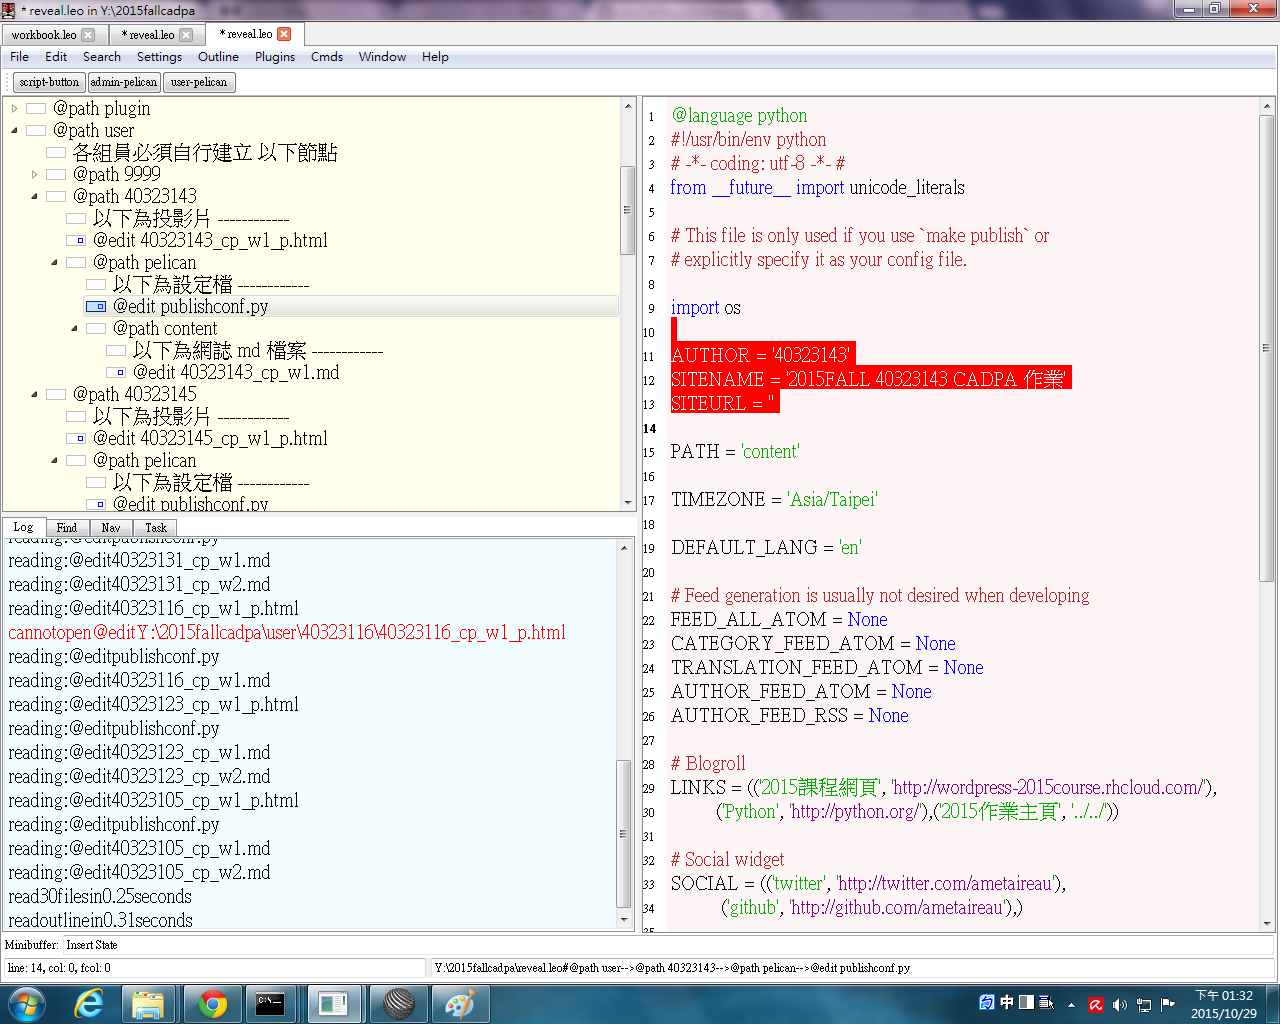Click the grey sphere application taskbar icon

[x=398, y=1003]
